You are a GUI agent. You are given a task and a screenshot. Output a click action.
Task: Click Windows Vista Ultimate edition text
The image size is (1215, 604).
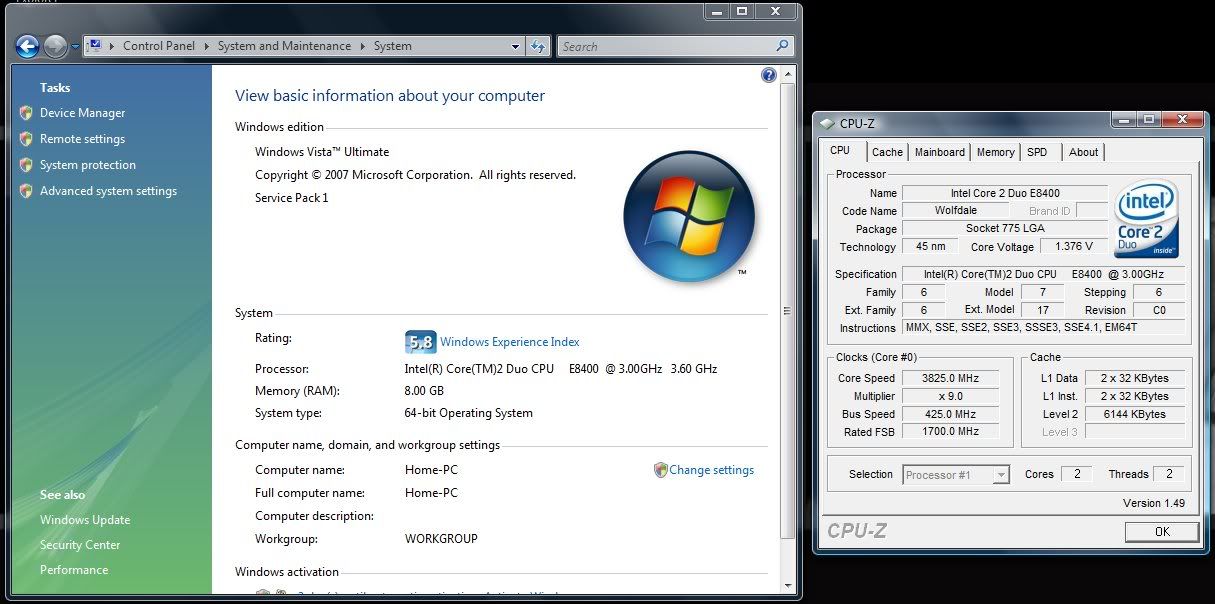(322, 152)
